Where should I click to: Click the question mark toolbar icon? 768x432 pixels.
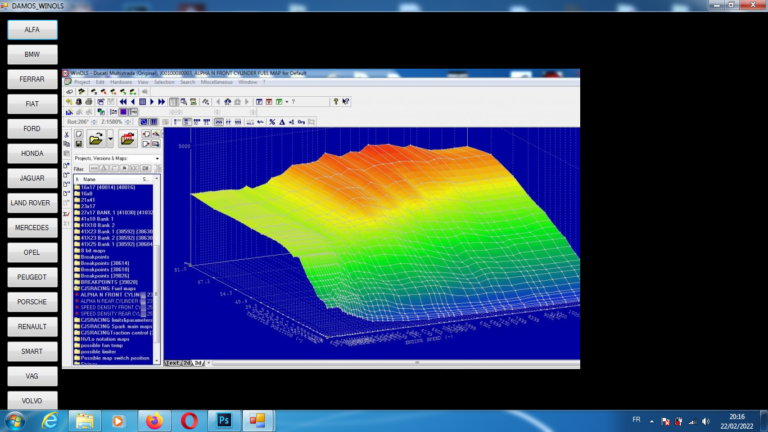[293, 101]
